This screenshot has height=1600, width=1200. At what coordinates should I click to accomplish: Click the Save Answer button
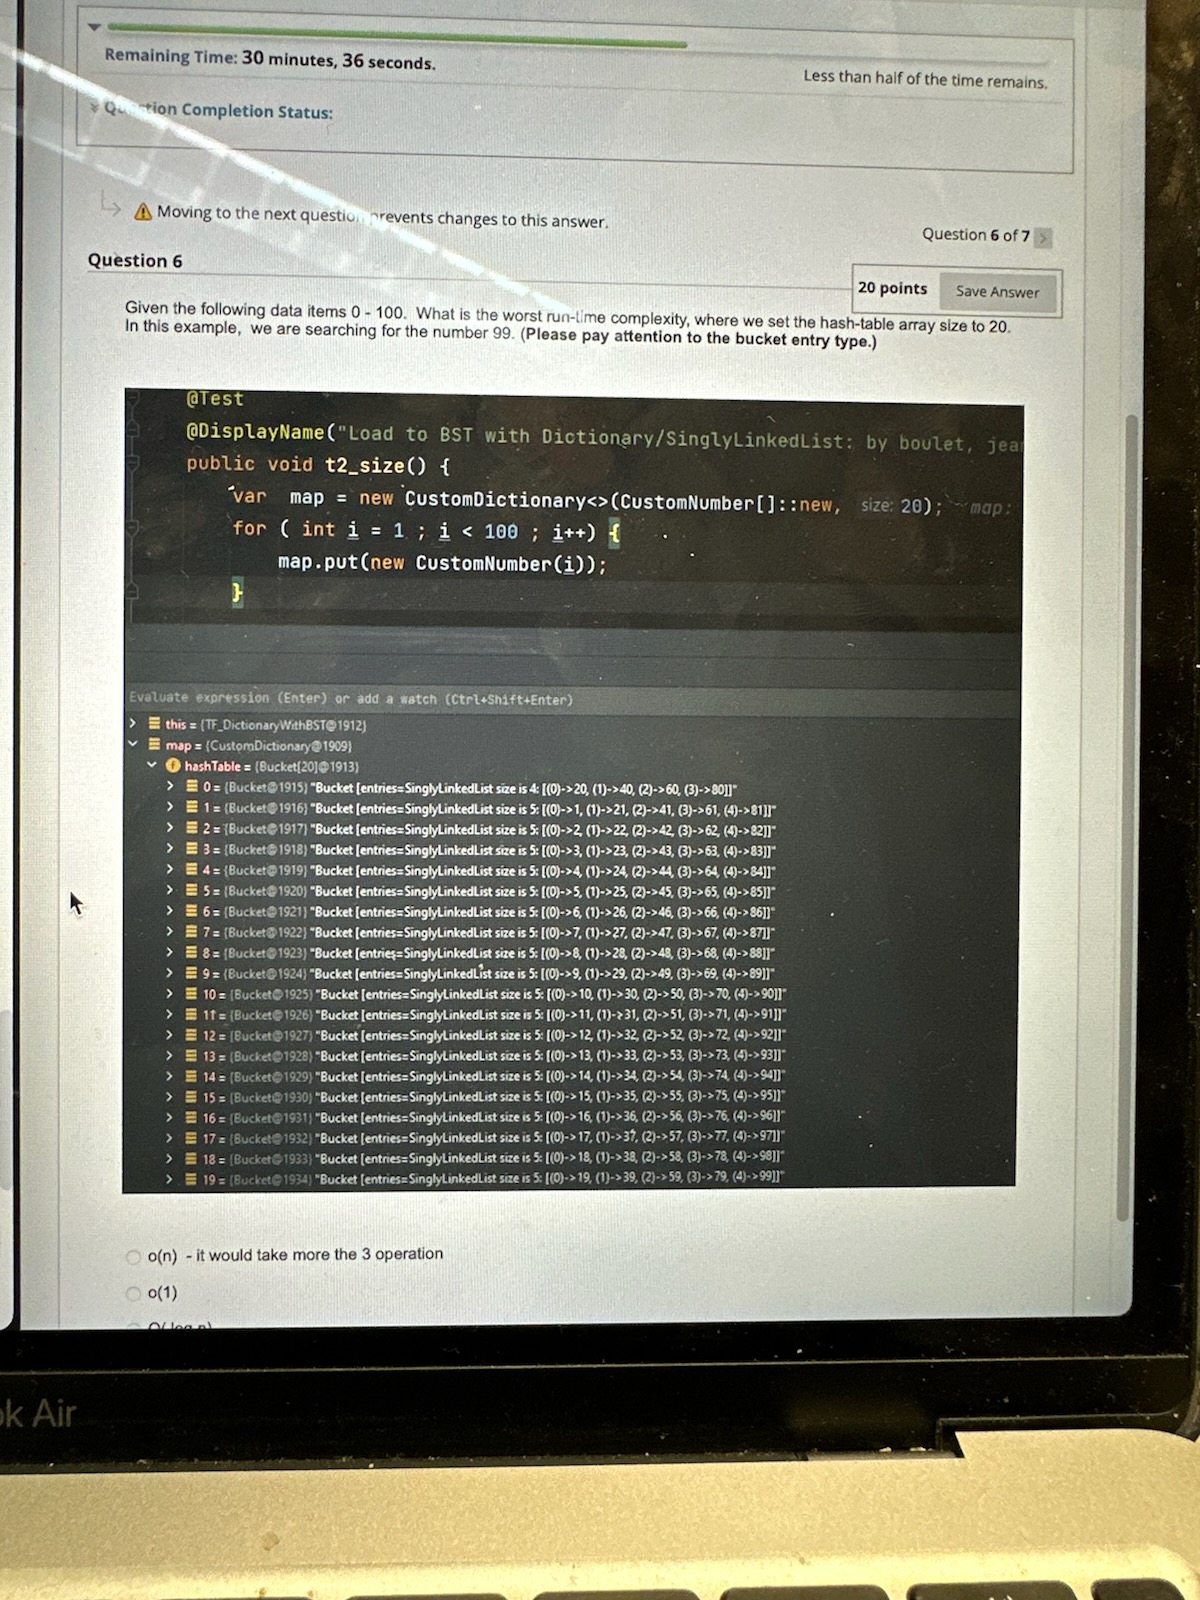[x=997, y=292]
